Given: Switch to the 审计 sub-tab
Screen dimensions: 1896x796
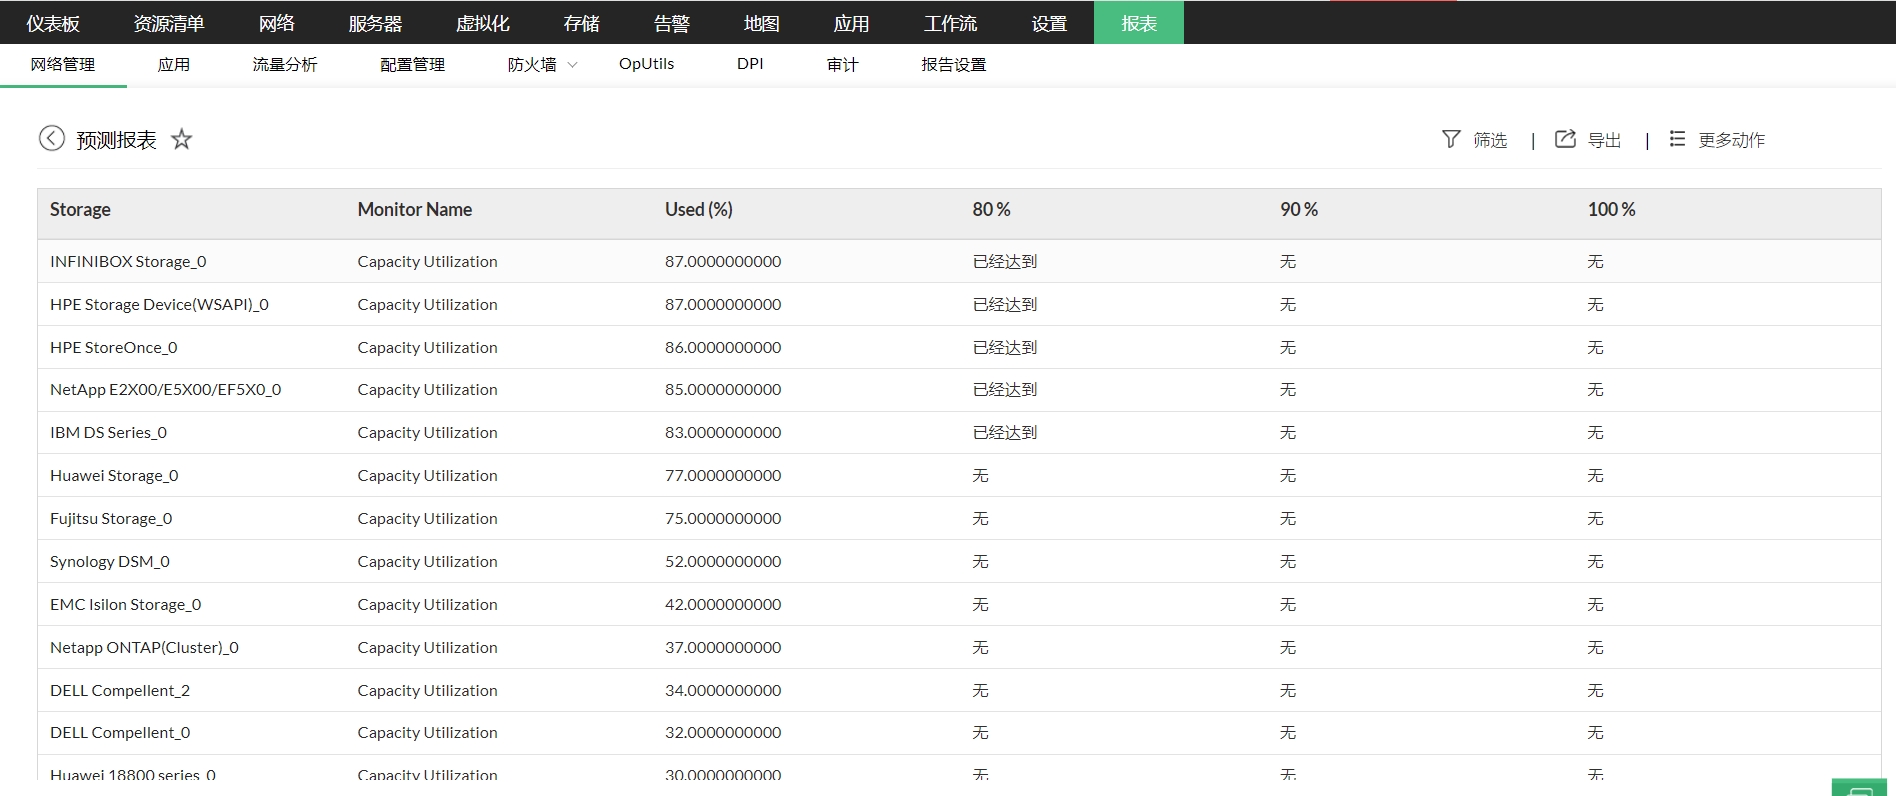Looking at the screenshot, I should coord(843,65).
